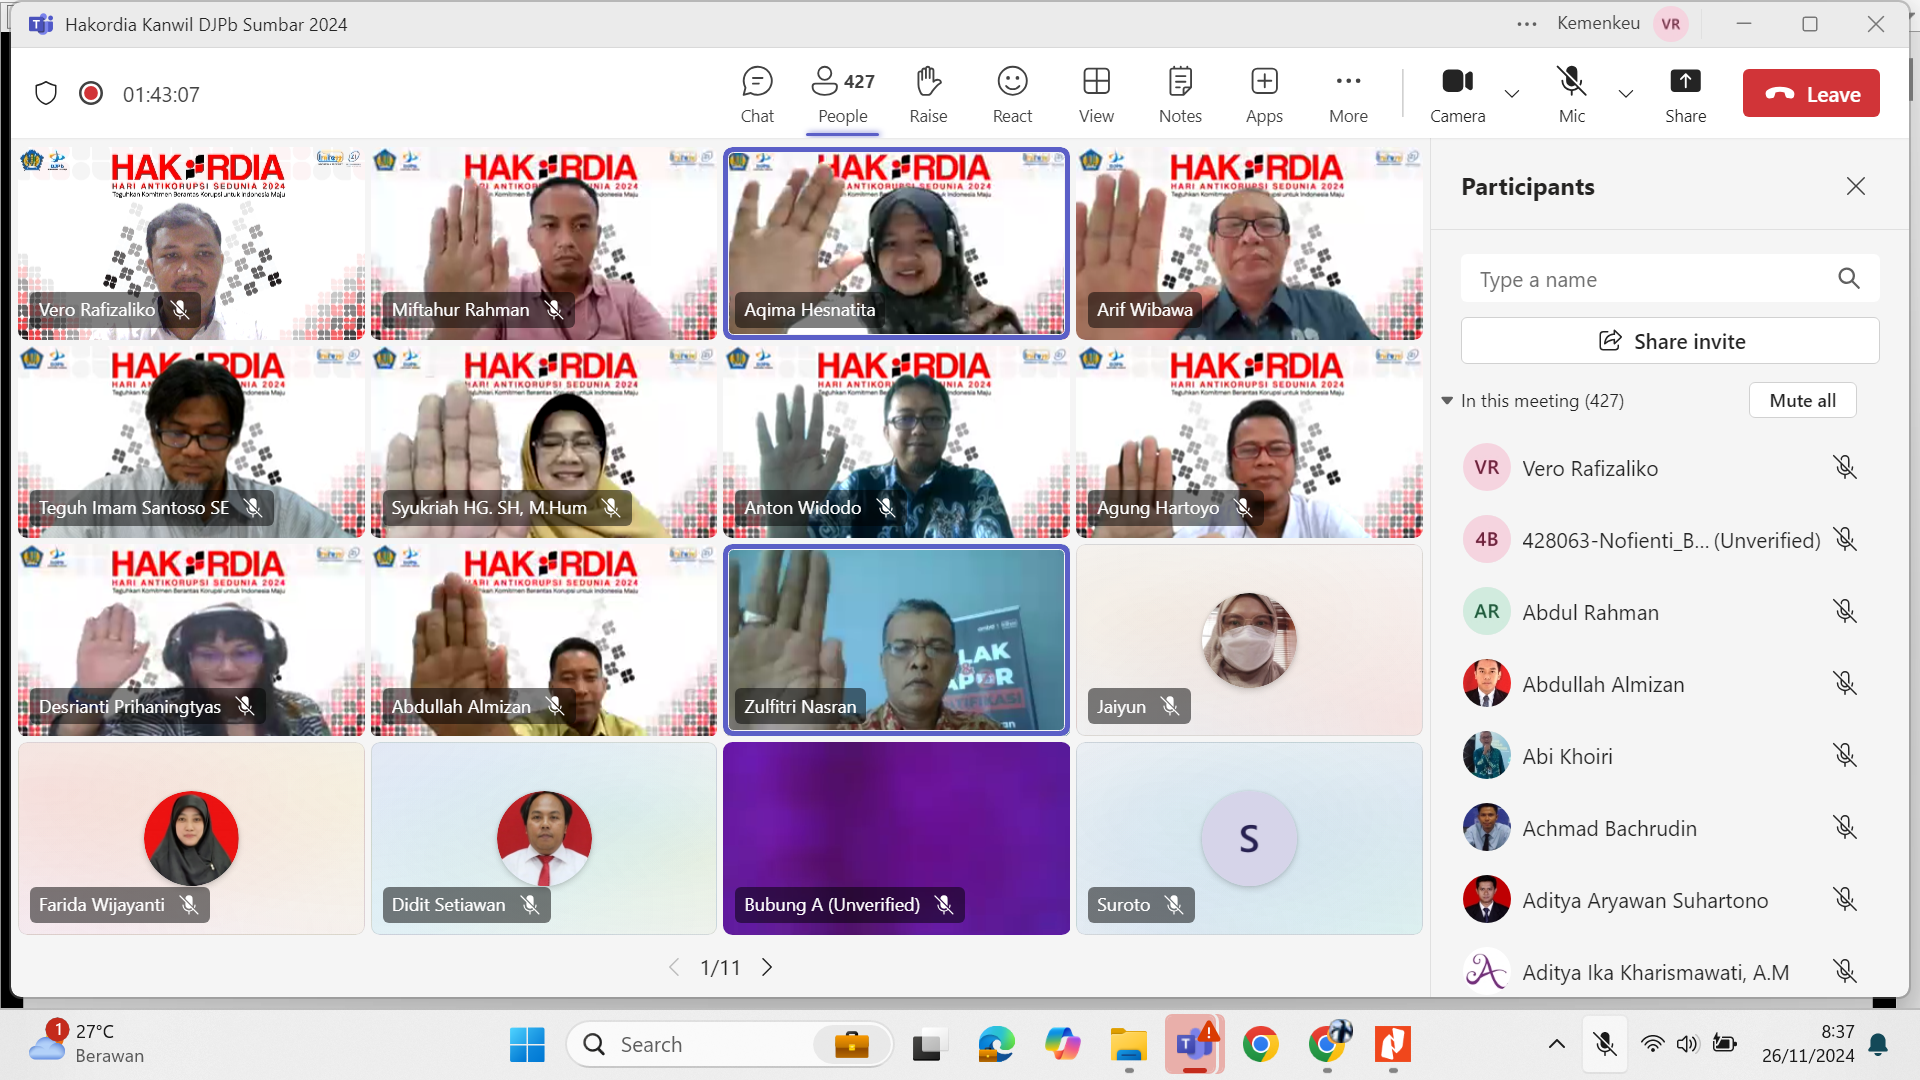Viewport: 1920px width, 1080px height.
Task: Go to previous page of video gallery
Action: [x=674, y=967]
